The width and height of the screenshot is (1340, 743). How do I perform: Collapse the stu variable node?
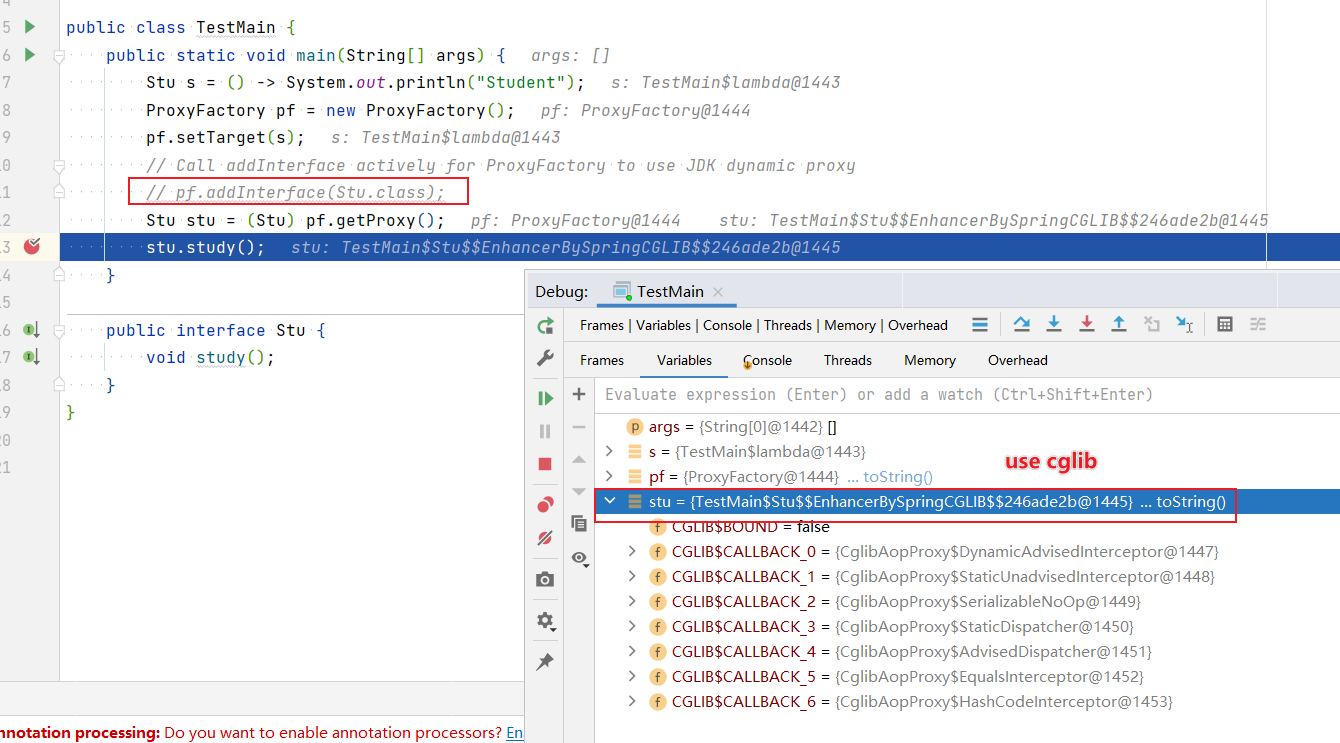[609, 501]
